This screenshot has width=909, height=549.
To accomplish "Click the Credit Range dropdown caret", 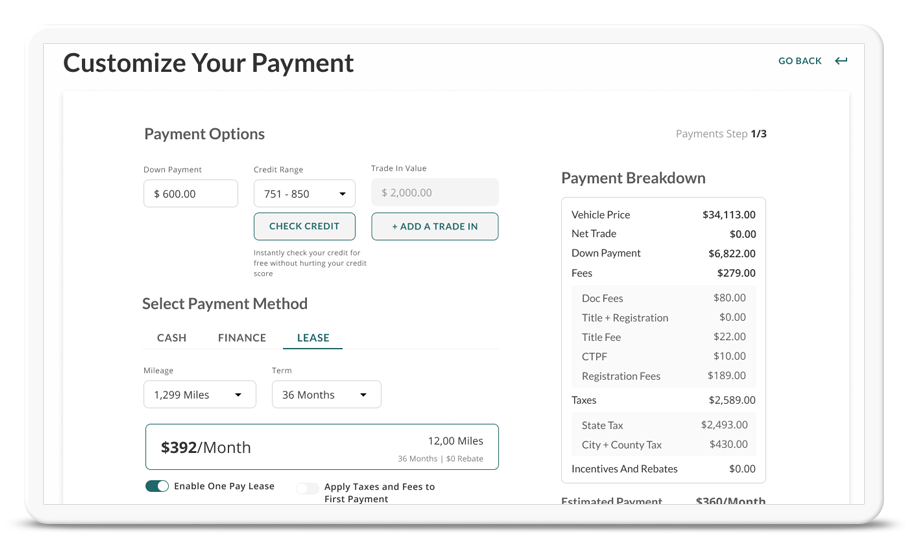I will click(342, 194).
